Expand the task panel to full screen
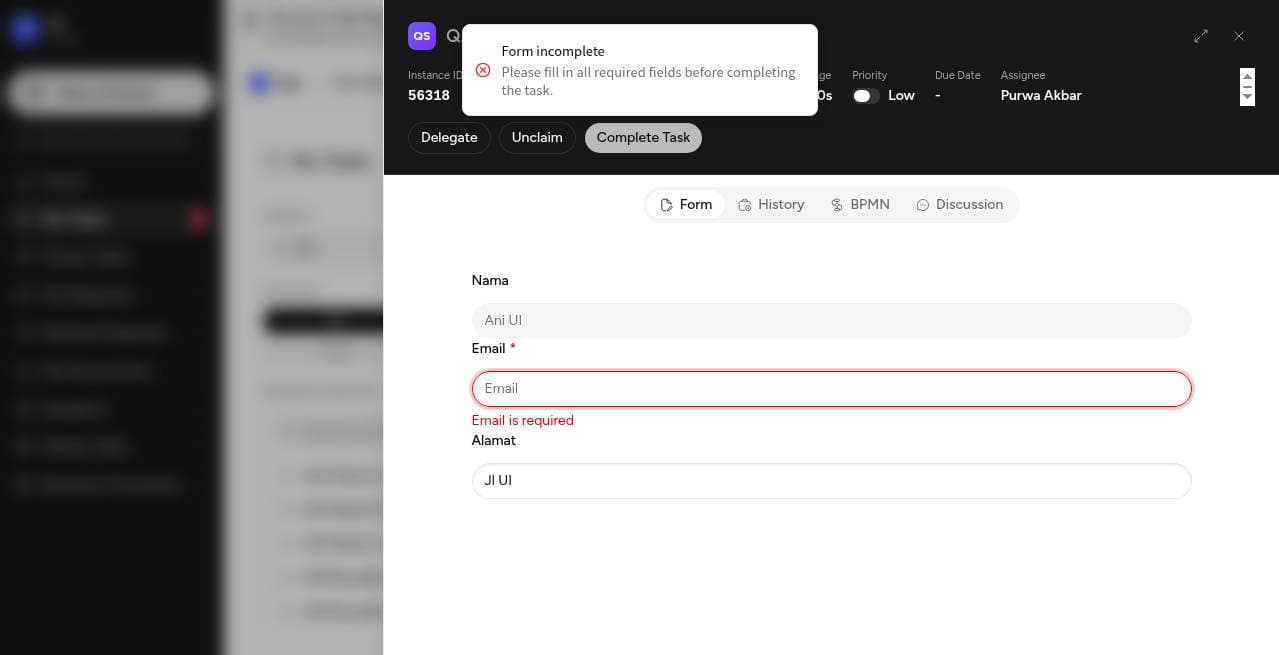 coord(1201,36)
